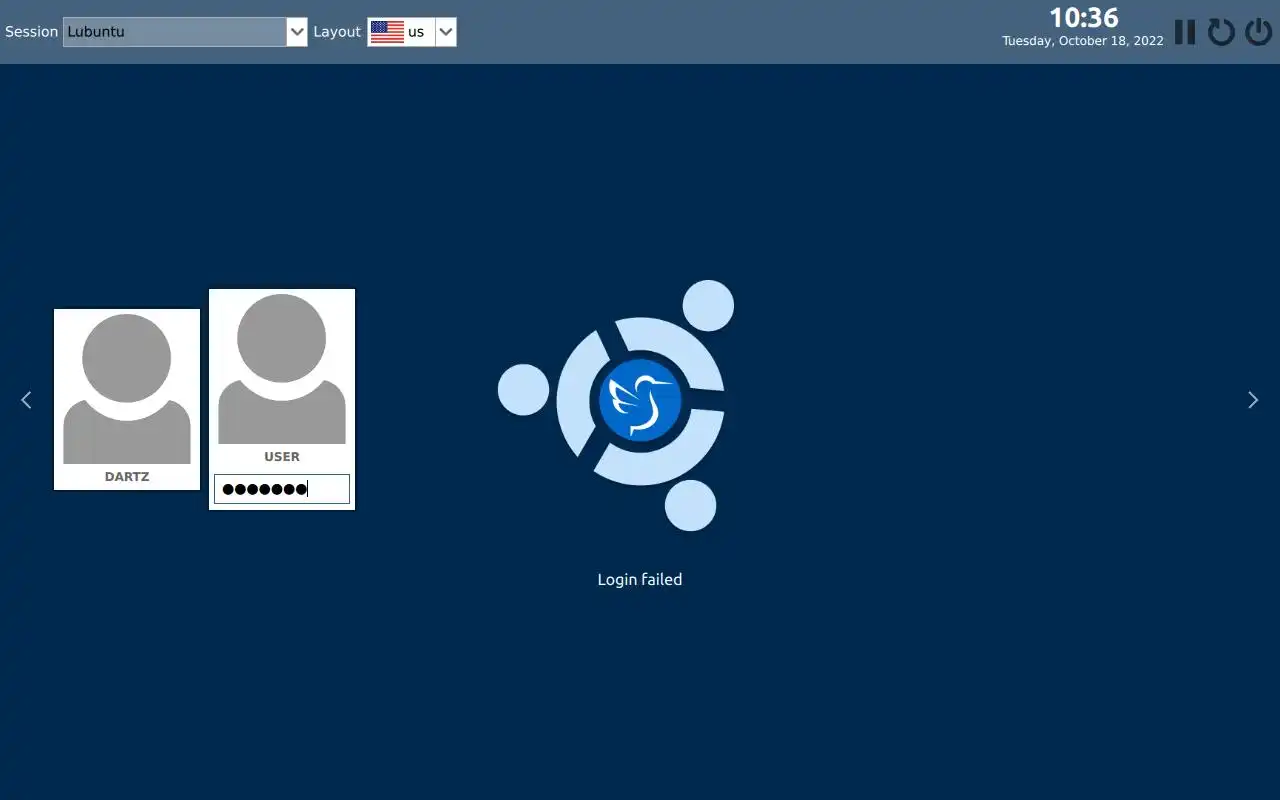
Task: Click the 10:36 clock
Action: click(x=1083, y=18)
